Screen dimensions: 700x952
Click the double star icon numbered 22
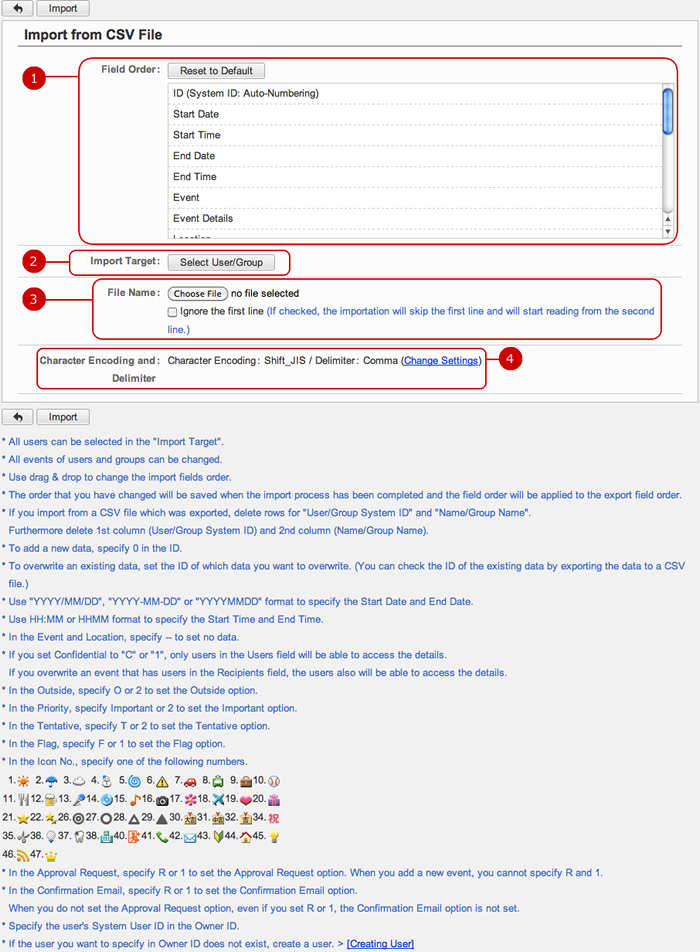[x=51, y=819]
